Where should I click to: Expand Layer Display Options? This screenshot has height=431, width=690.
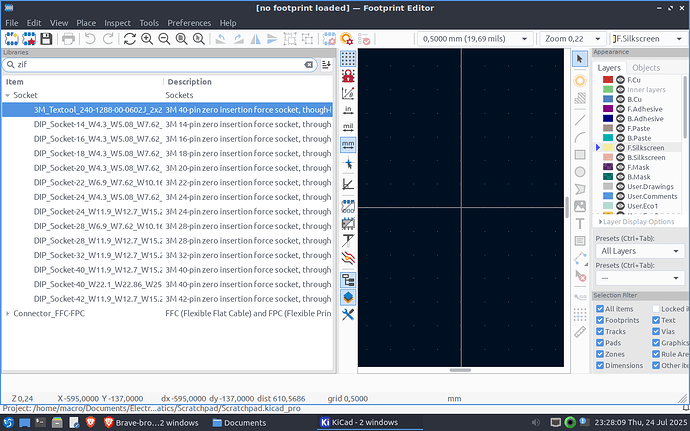pyautogui.click(x=637, y=221)
